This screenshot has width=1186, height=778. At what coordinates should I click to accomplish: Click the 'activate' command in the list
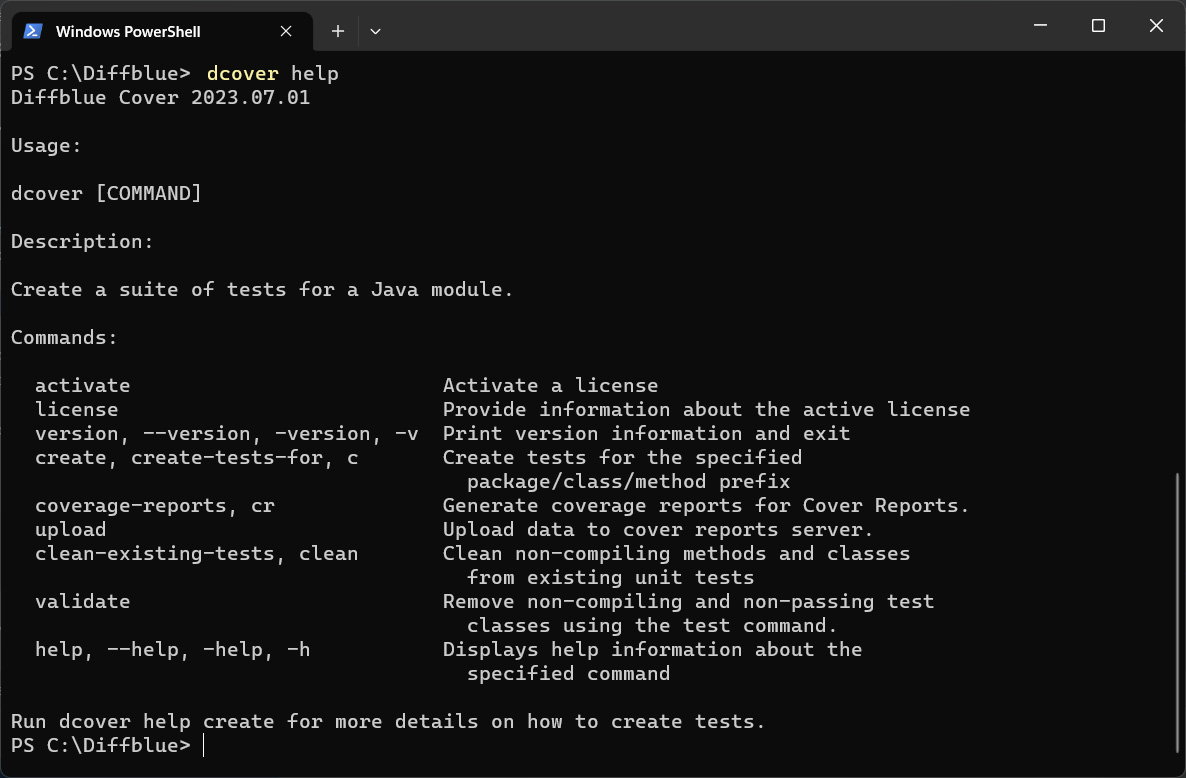[x=83, y=385]
